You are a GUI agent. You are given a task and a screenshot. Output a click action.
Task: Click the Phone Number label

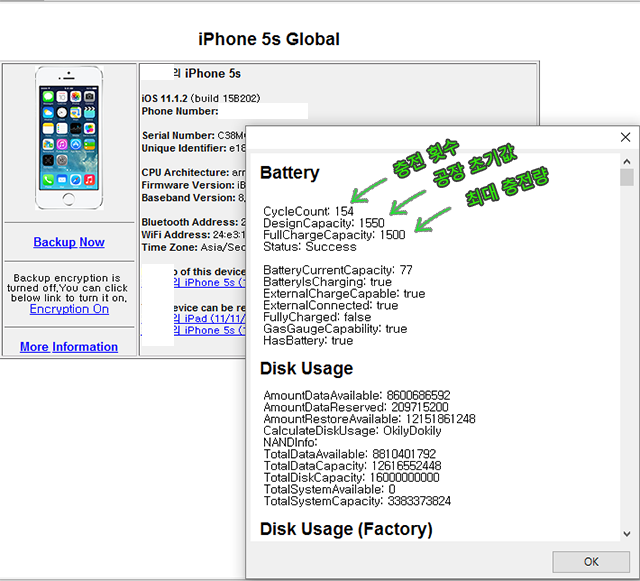pyautogui.click(x=180, y=111)
